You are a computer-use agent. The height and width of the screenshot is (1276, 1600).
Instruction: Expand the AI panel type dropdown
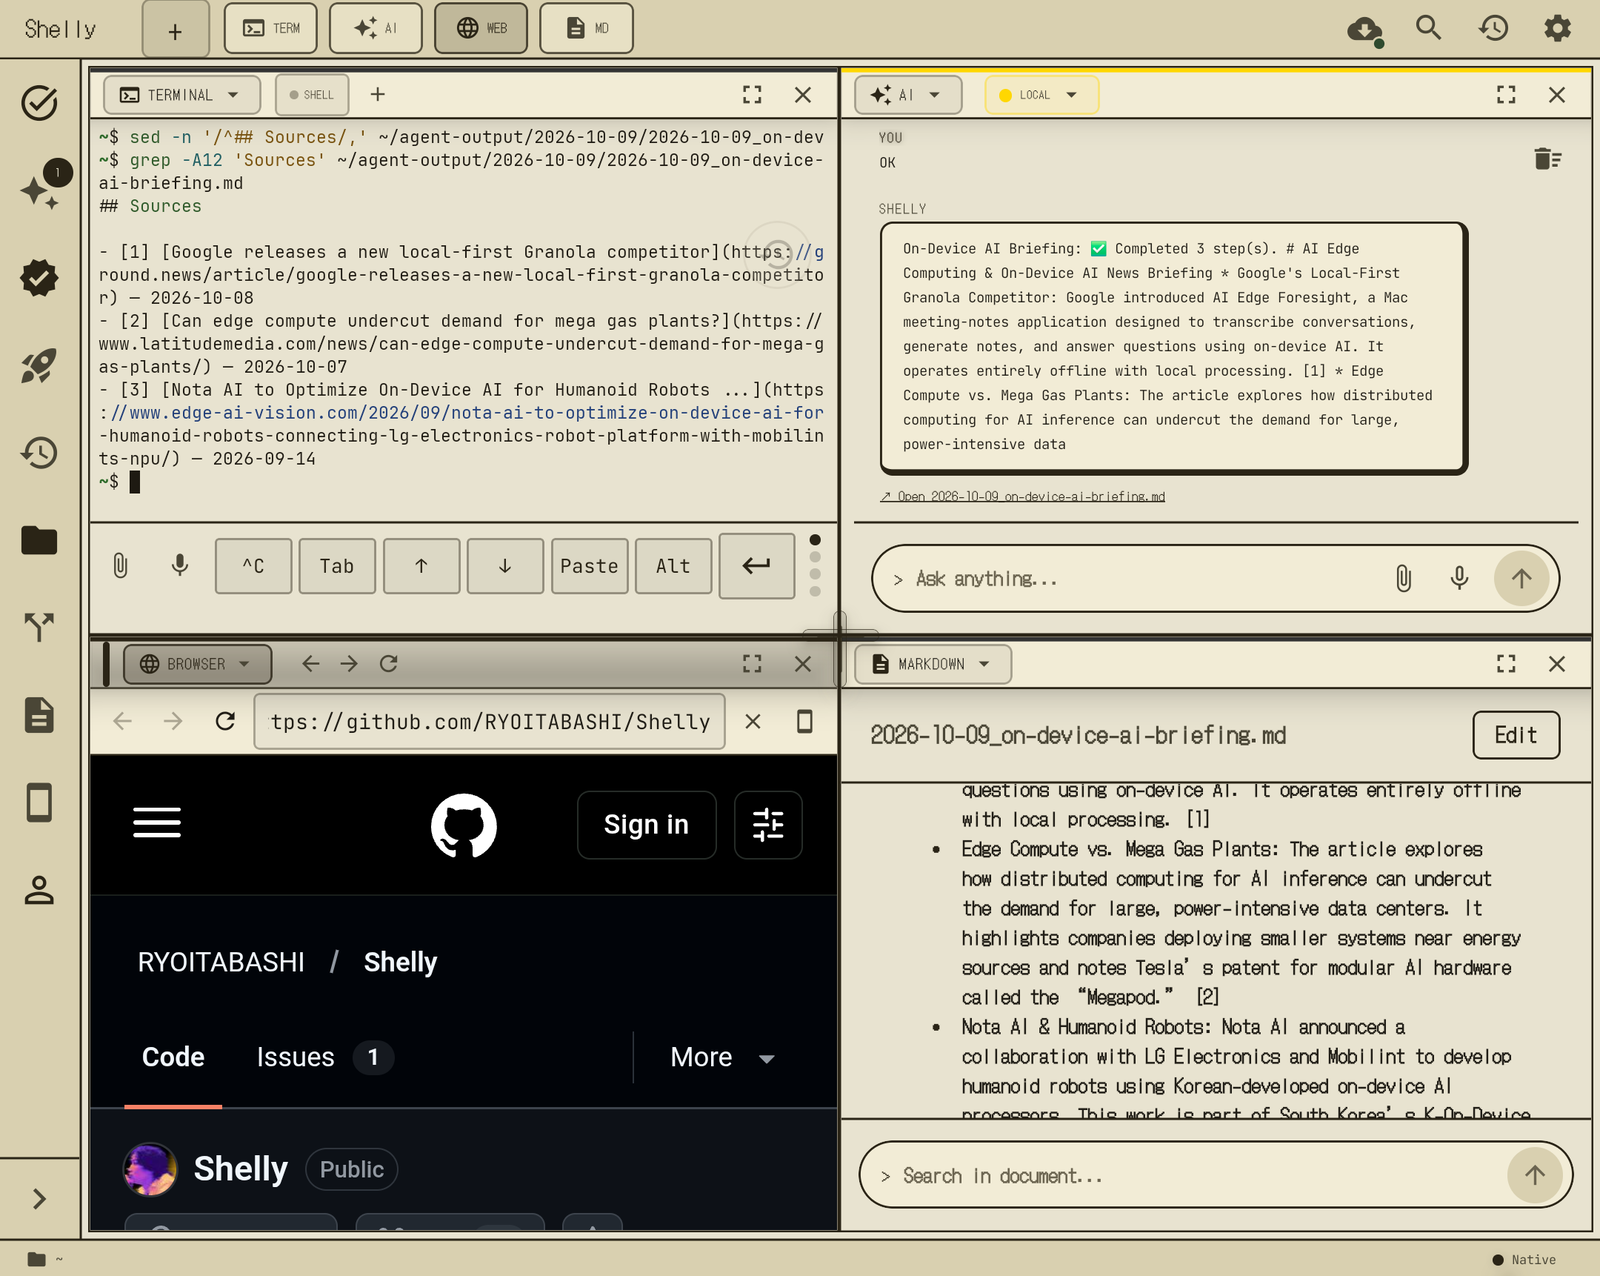(x=908, y=95)
